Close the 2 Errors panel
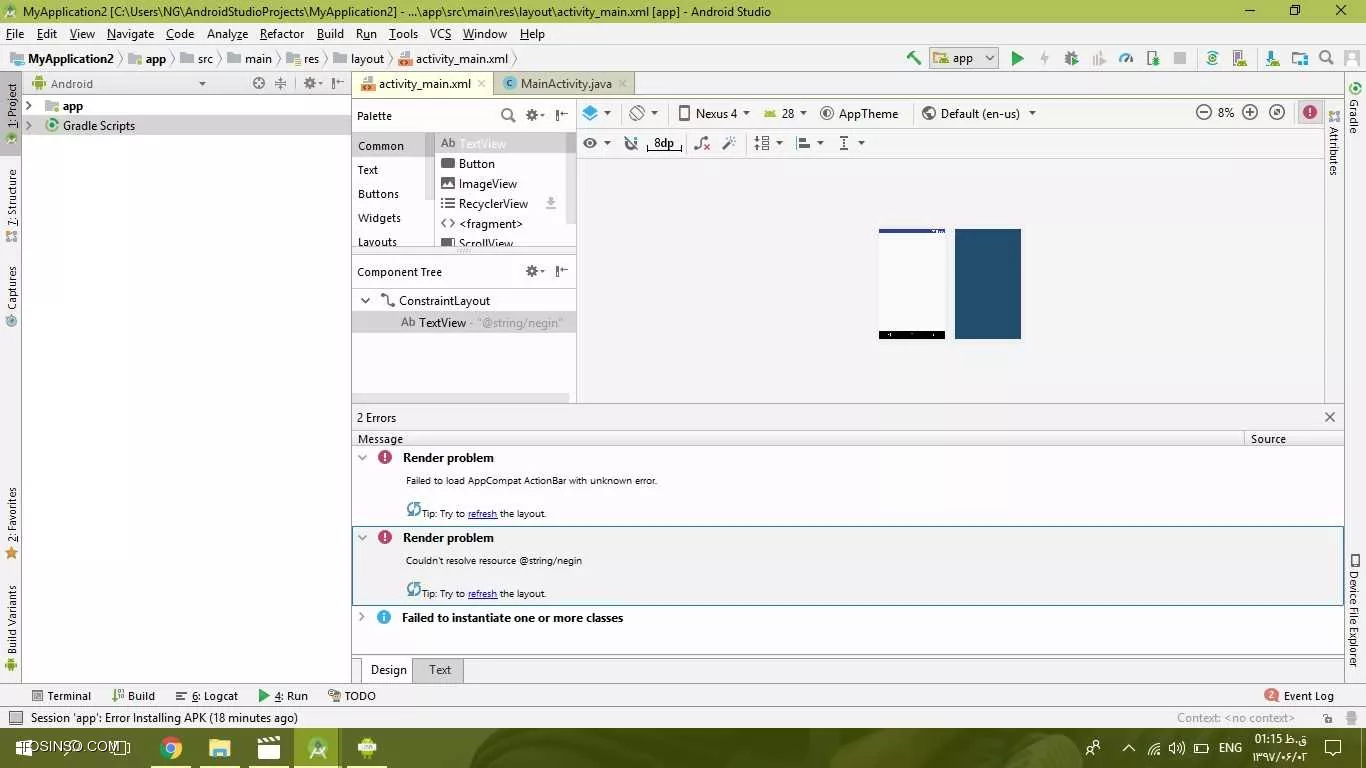 pos(1330,417)
